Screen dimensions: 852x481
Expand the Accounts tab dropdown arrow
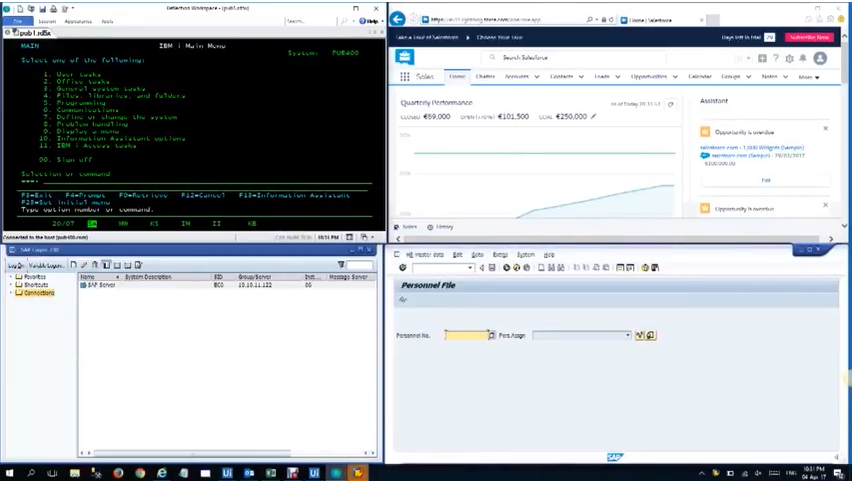click(x=537, y=77)
